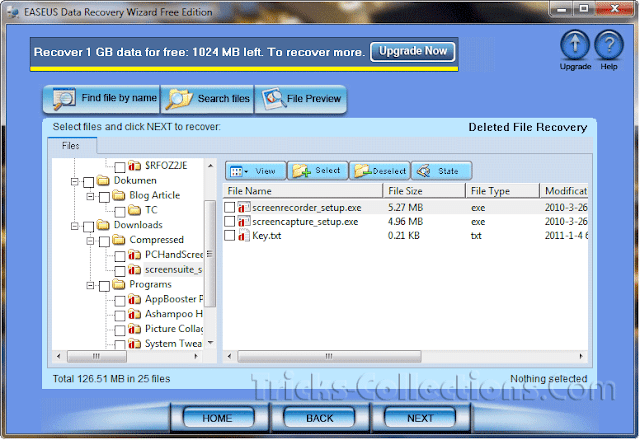Viewport: 640px width, 440px height.
Task: Sort by the File Name column header
Action: (x=303, y=191)
